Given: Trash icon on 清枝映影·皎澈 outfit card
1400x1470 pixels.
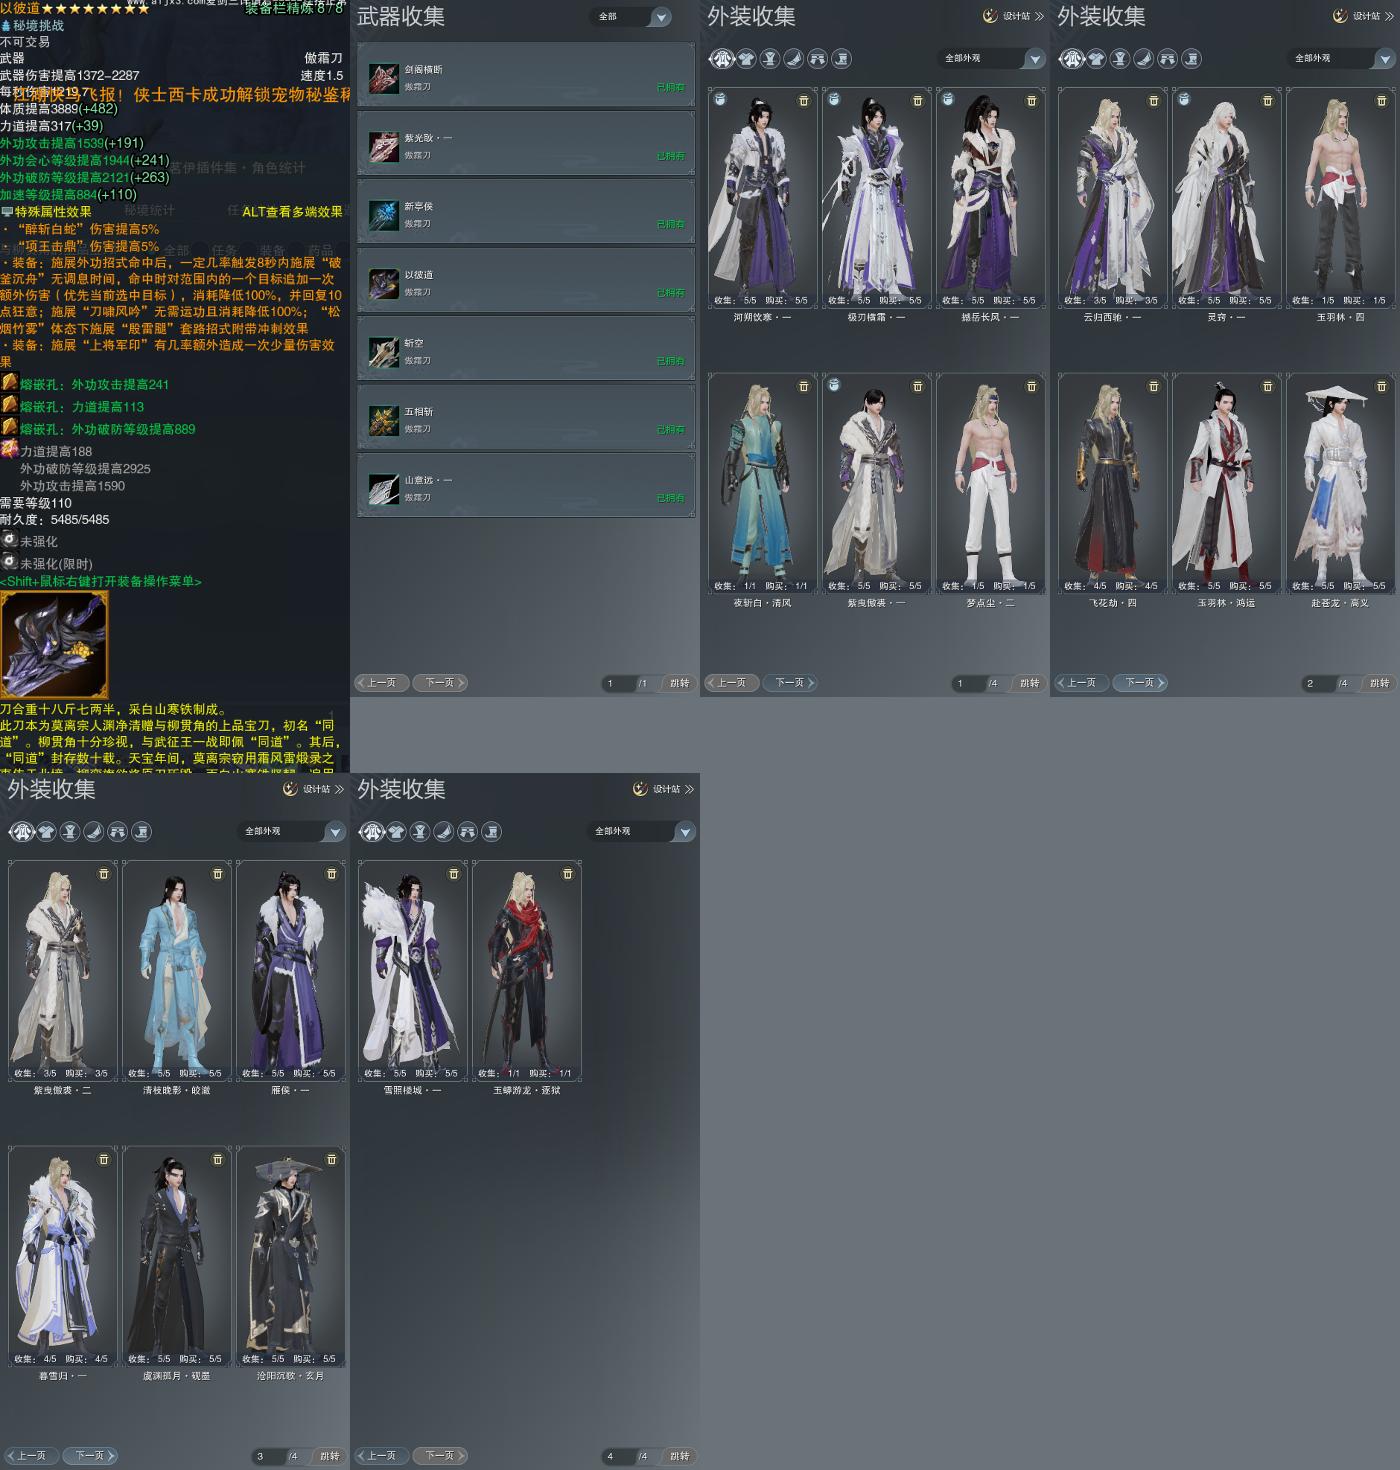Looking at the screenshot, I should pos(218,874).
